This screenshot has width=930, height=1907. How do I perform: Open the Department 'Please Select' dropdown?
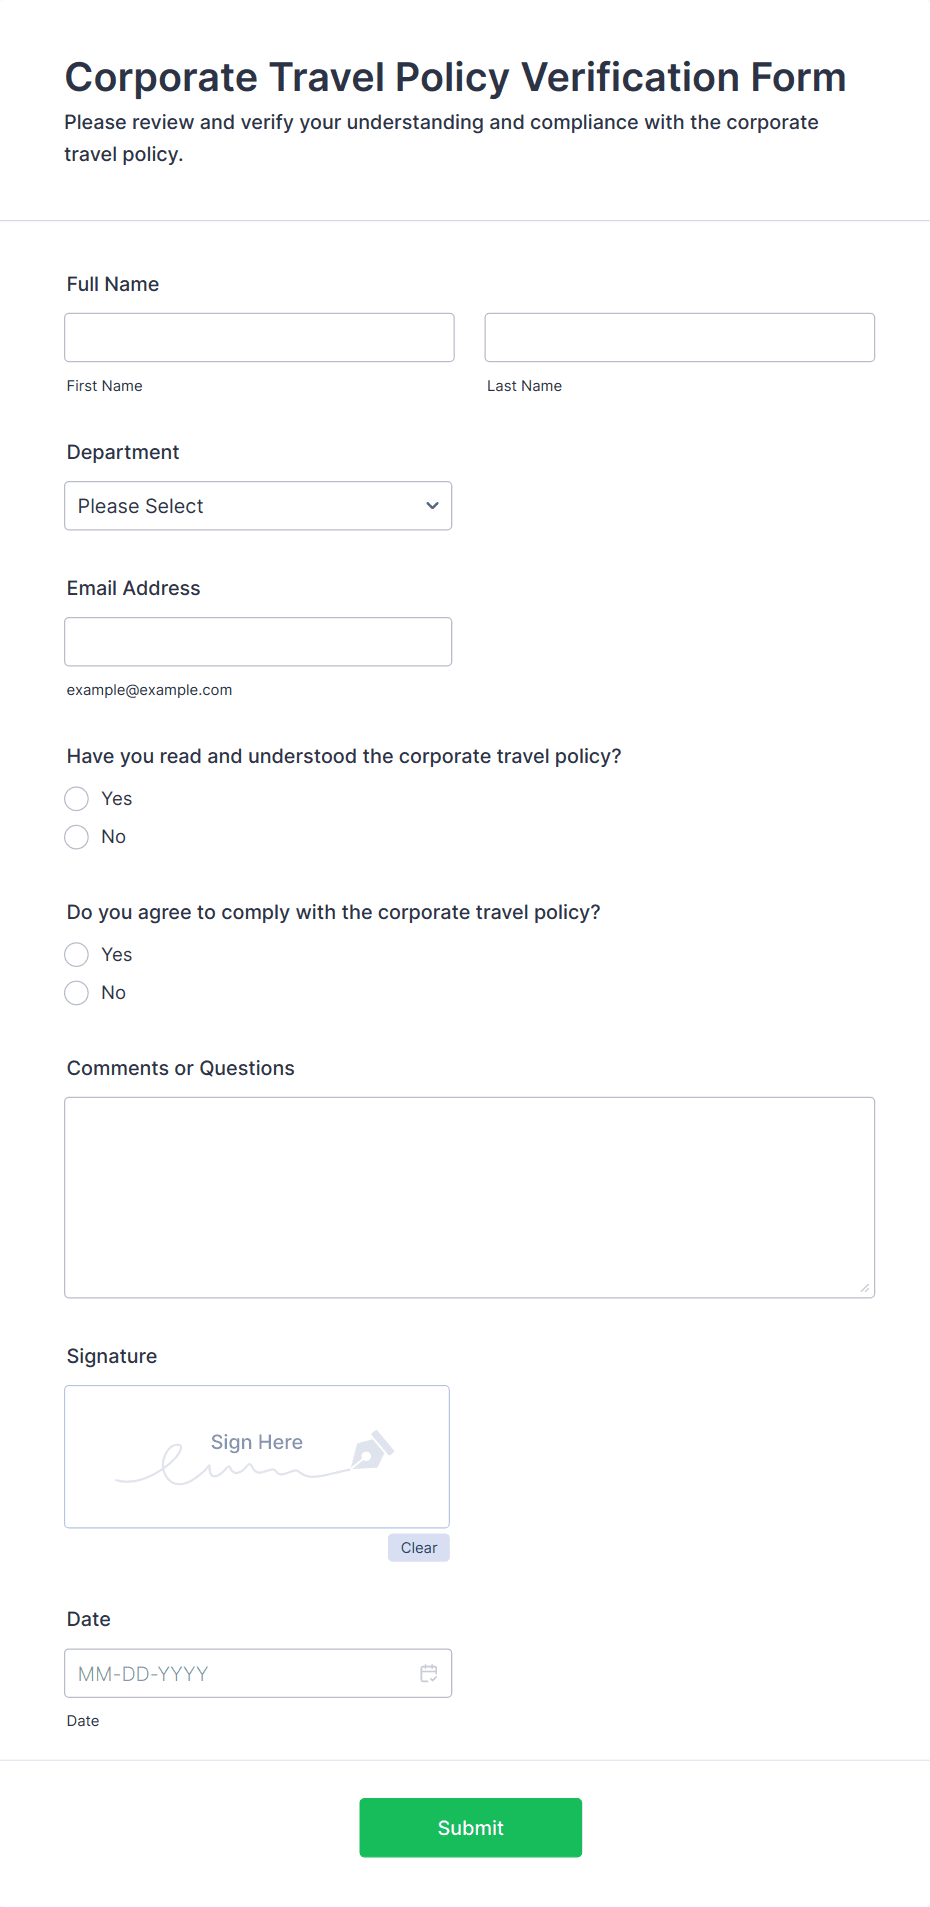(257, 506)
